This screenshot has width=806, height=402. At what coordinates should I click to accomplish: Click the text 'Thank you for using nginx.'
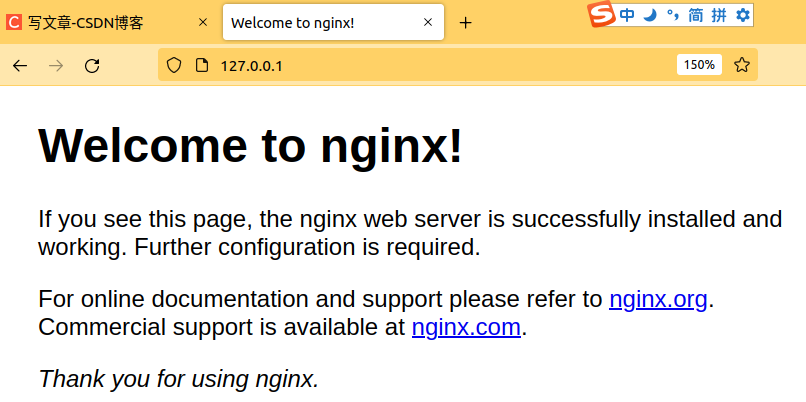pyautogui.click(x=179, y=379)
